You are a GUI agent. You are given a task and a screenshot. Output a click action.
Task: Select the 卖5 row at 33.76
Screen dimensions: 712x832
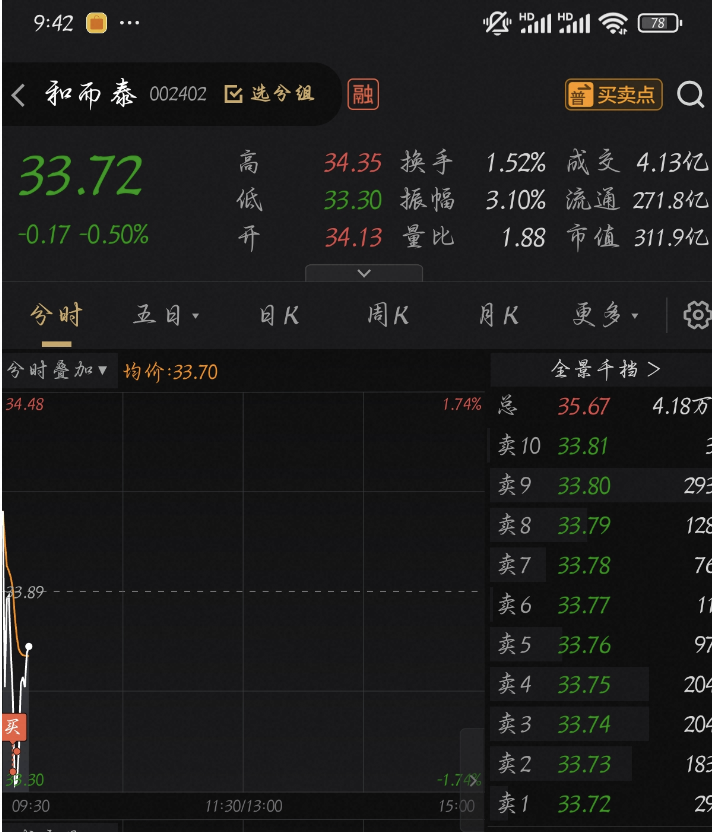pos(601,645)
